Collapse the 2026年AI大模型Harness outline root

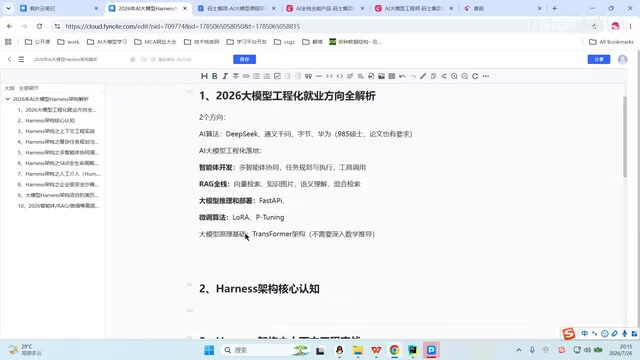[8, 99]
